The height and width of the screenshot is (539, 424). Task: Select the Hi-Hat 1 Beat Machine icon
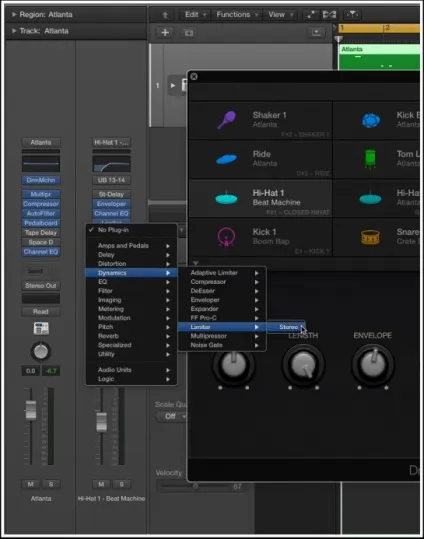226,198
